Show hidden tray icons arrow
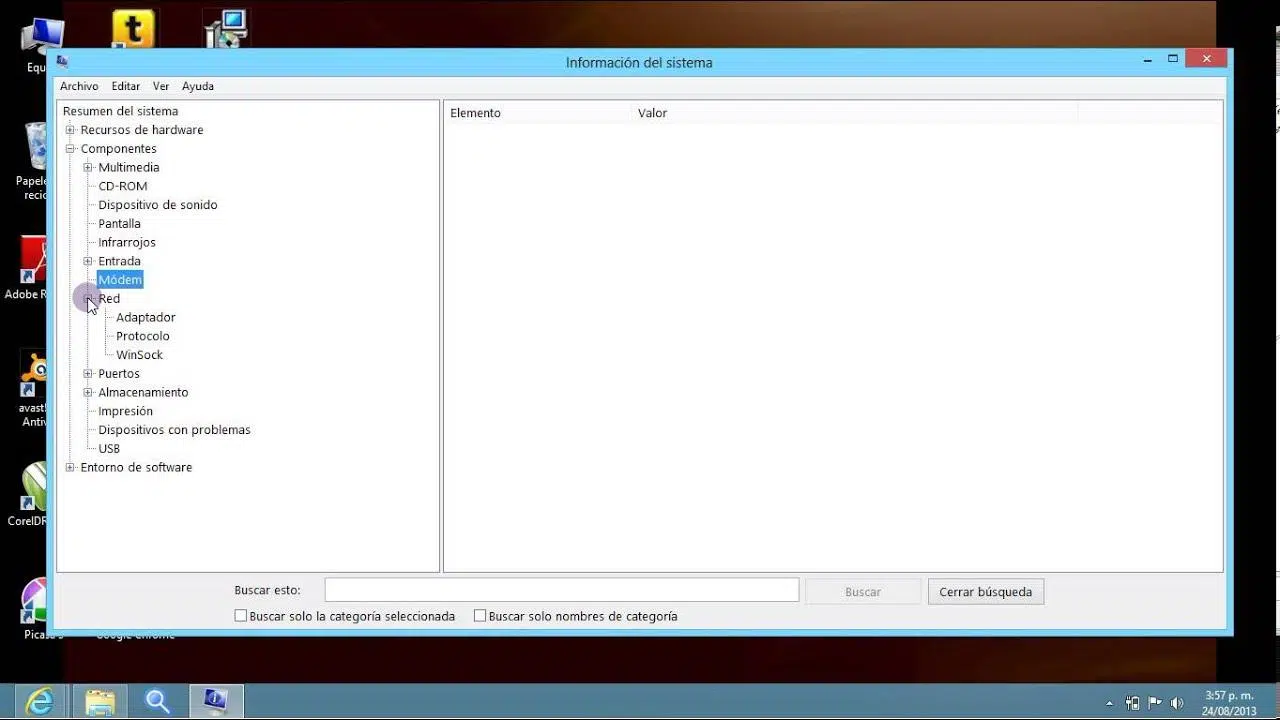This screenshot has height=720, width=1280. 1109,703
